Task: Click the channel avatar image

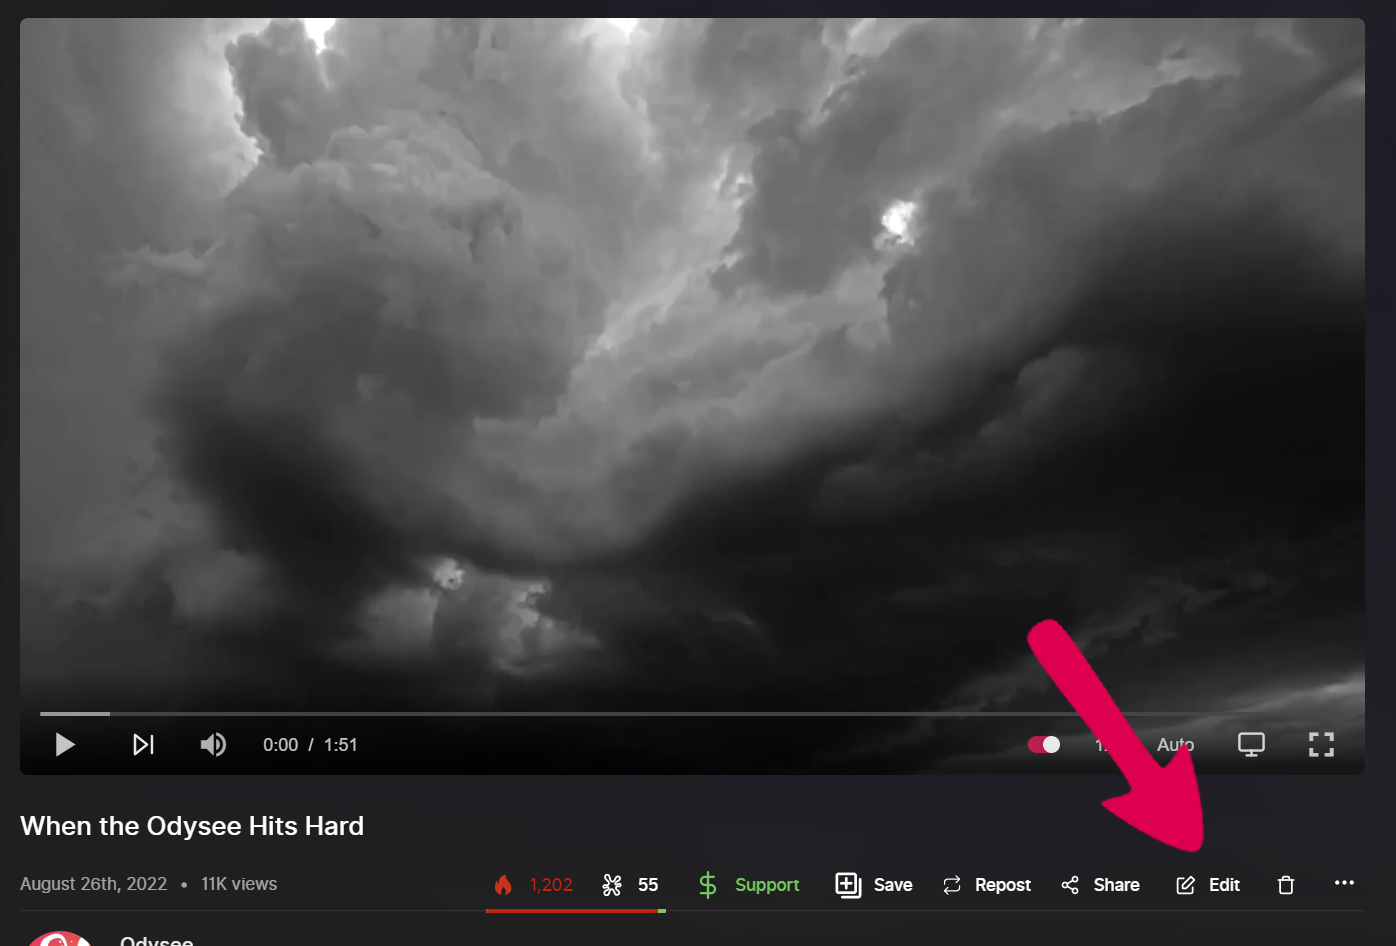Action: [x=60, y=939]
